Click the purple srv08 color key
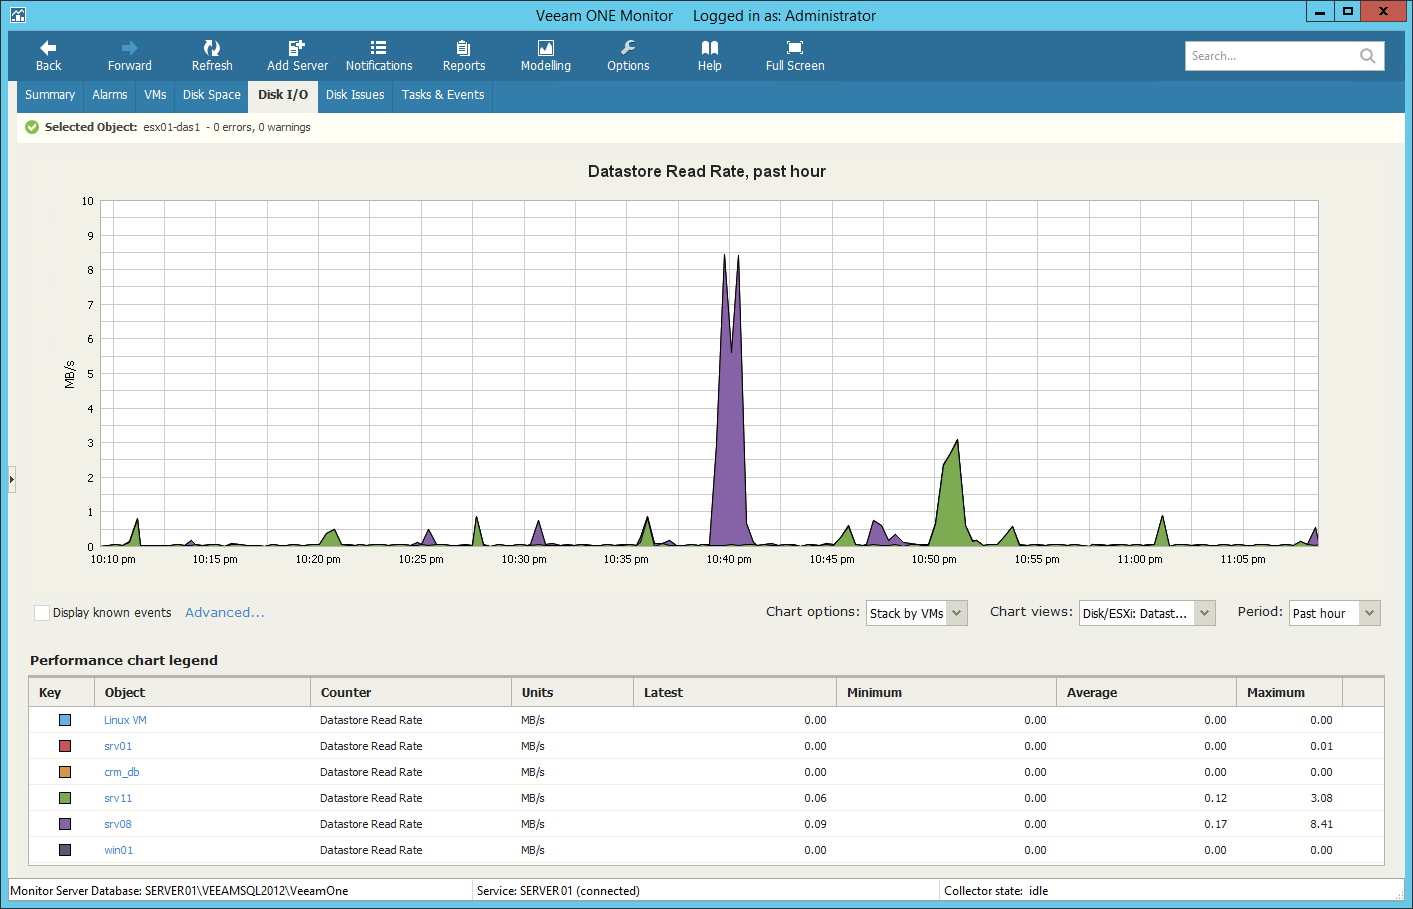 click(x=65, y=824)
